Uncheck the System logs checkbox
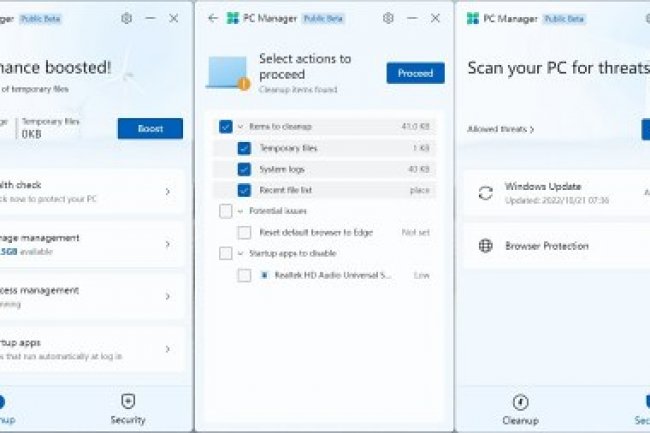The image size is (650, 433). coord(244,169)
